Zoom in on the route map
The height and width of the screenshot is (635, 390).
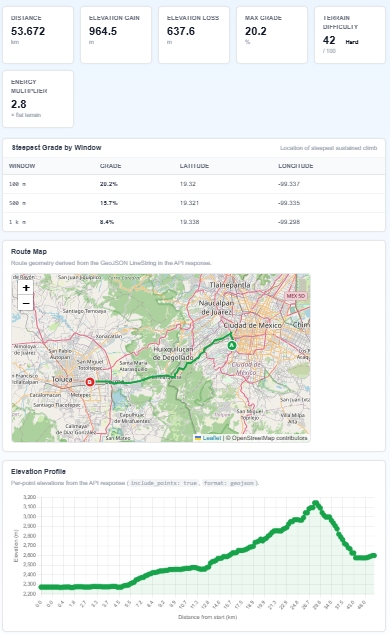coord(26,288)
